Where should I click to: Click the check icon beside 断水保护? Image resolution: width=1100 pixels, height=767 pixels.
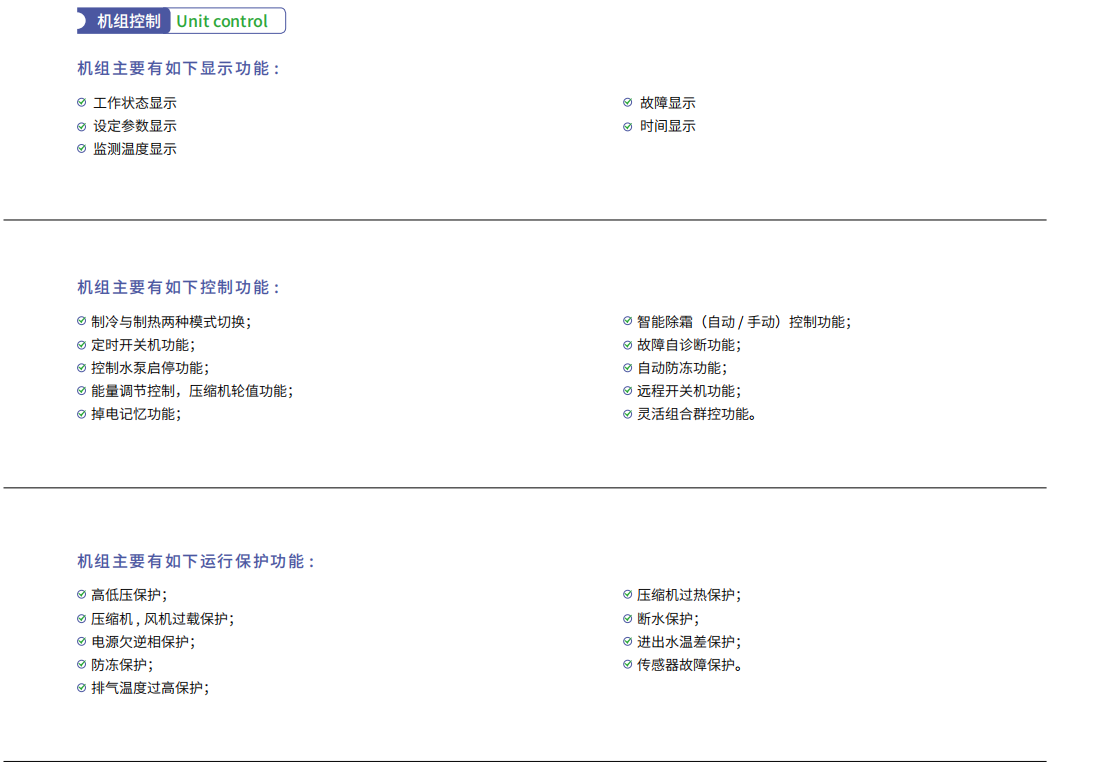[628, 618]
